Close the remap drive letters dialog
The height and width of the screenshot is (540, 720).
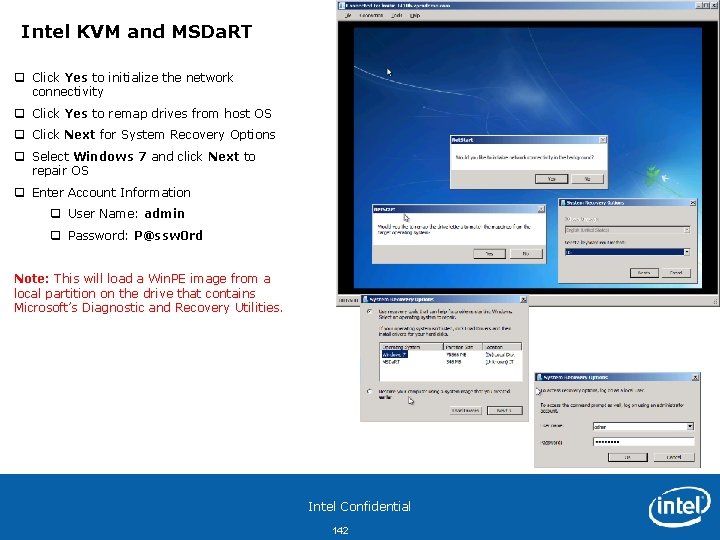[x=541, y=209]
